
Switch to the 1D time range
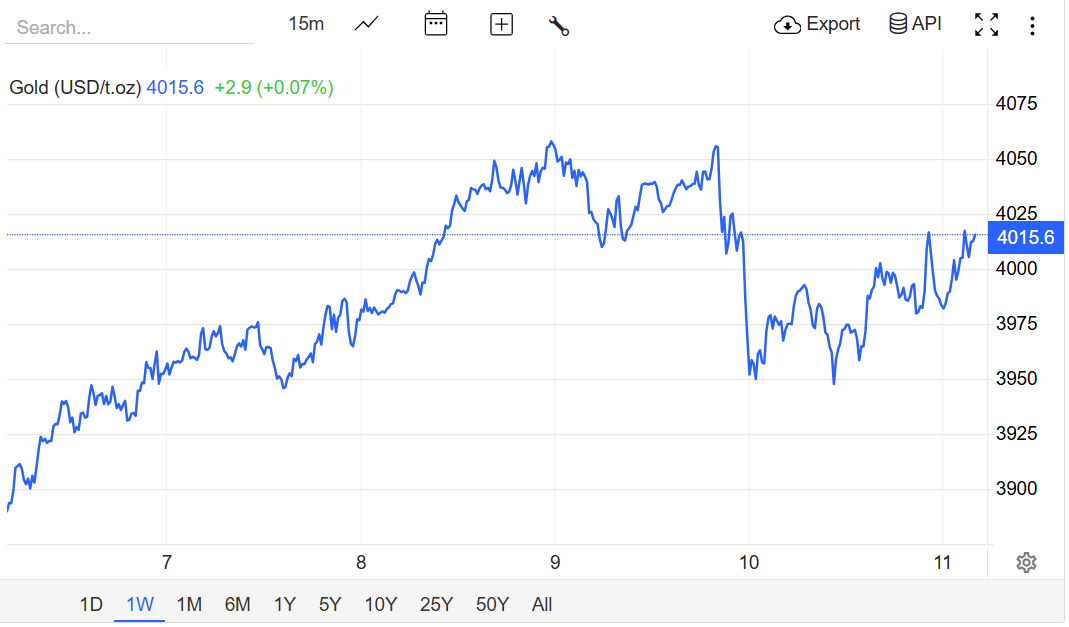click(91, 604)
